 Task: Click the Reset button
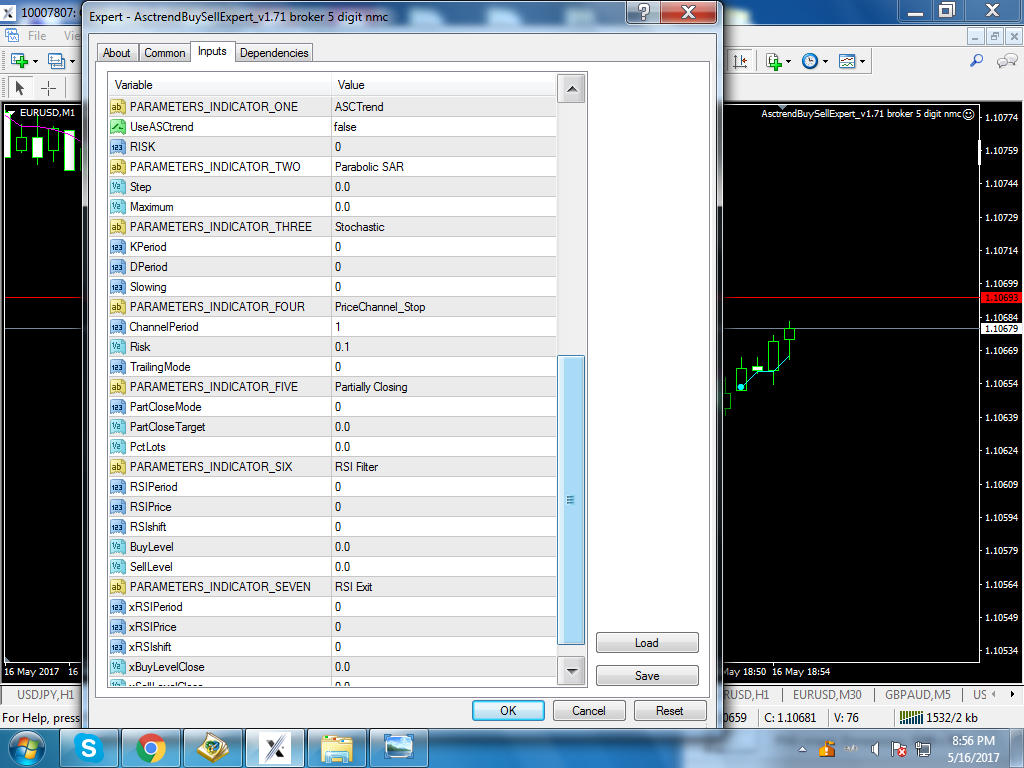(669, 711)
